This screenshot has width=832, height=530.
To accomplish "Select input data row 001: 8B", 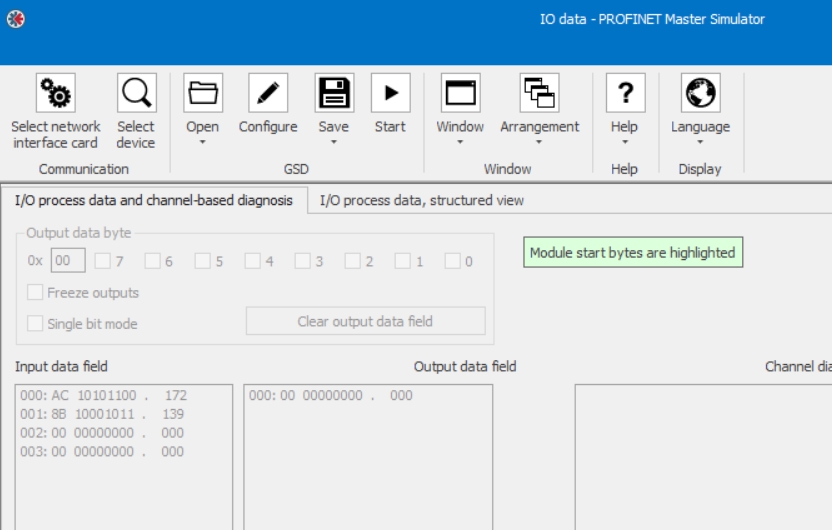I will pos(103,414).
